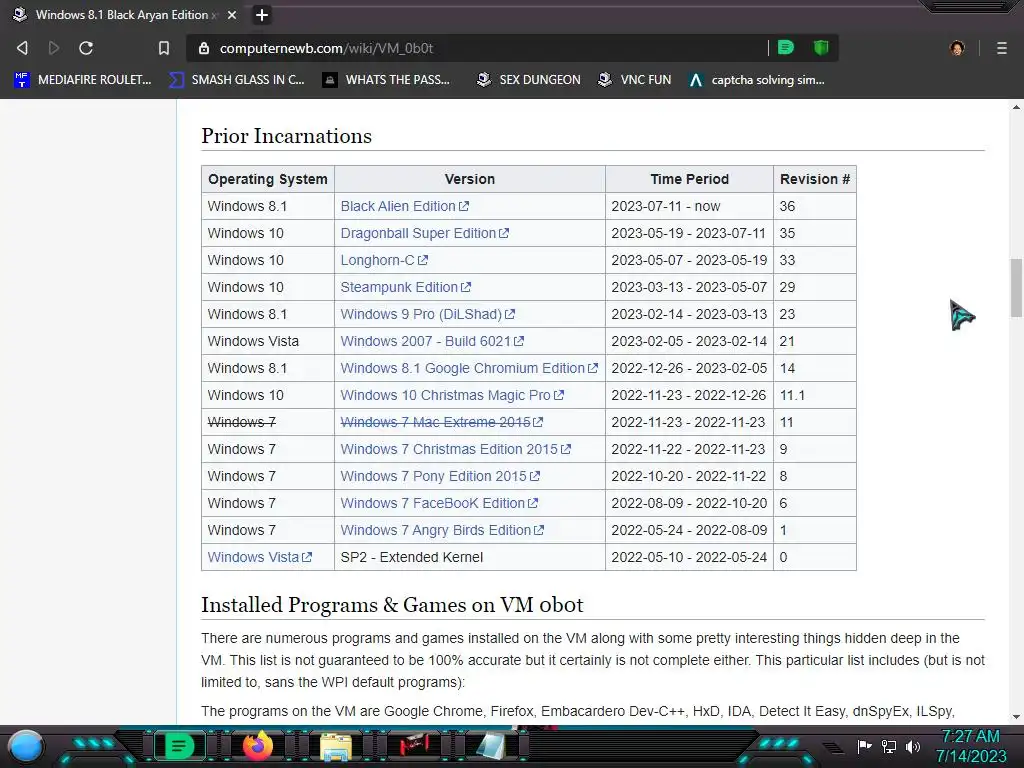Follow the Longhorn-C link
Image resolution: width=1024 pixels, height=768 pixels.
point(384,260)
